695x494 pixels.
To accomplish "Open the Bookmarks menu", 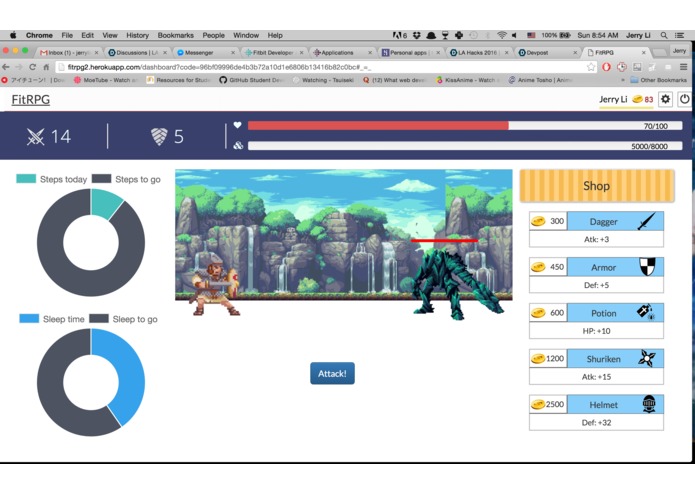I will coord(176,35).
